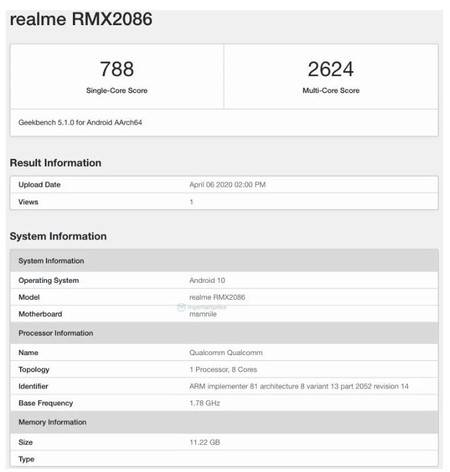The image size is (450, 472).
Task: Click the Processor Information header row
Action: (224, 333)
